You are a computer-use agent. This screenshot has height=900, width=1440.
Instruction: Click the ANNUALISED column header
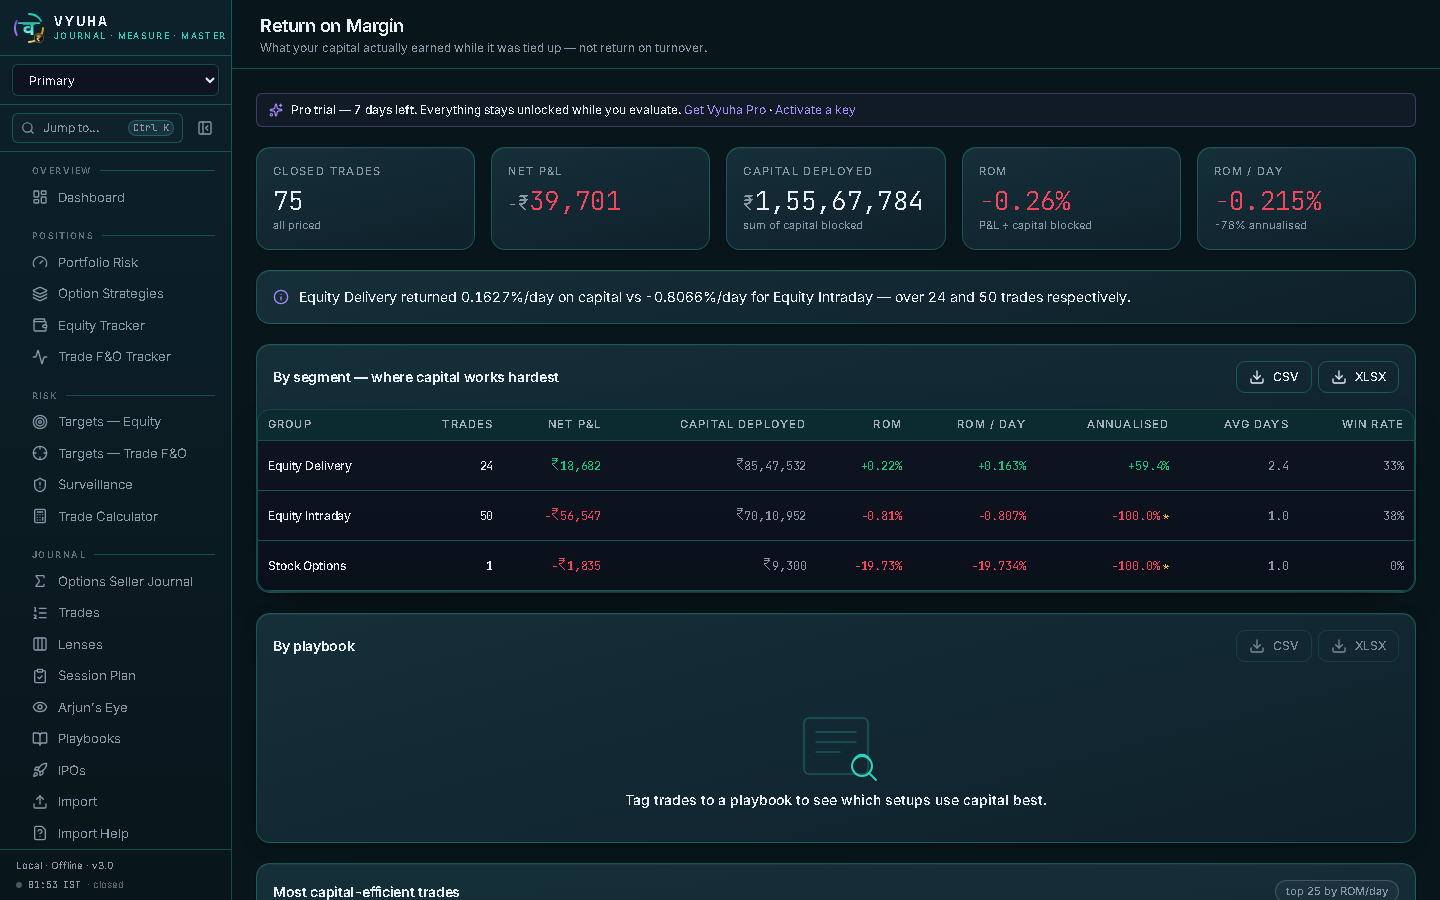[x=1128, y=424]
